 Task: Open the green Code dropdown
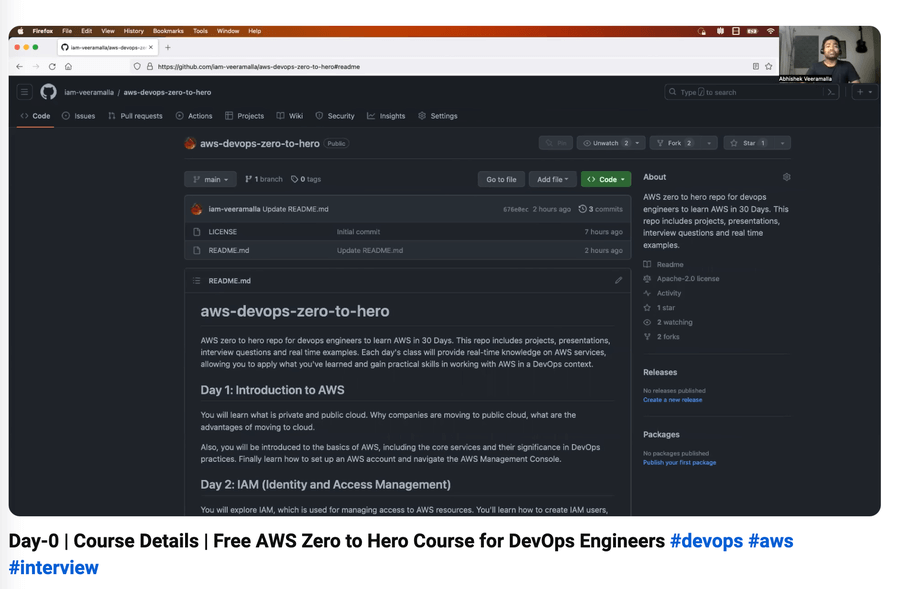pos(606,180)
